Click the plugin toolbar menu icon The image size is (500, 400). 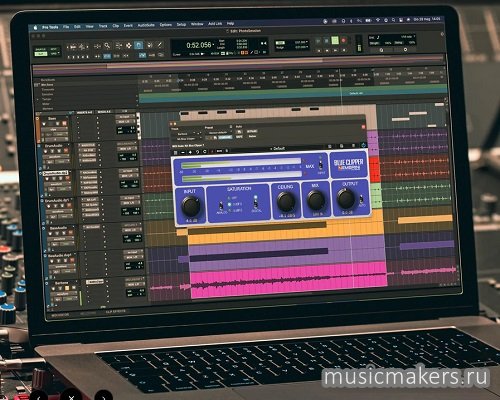175,153
